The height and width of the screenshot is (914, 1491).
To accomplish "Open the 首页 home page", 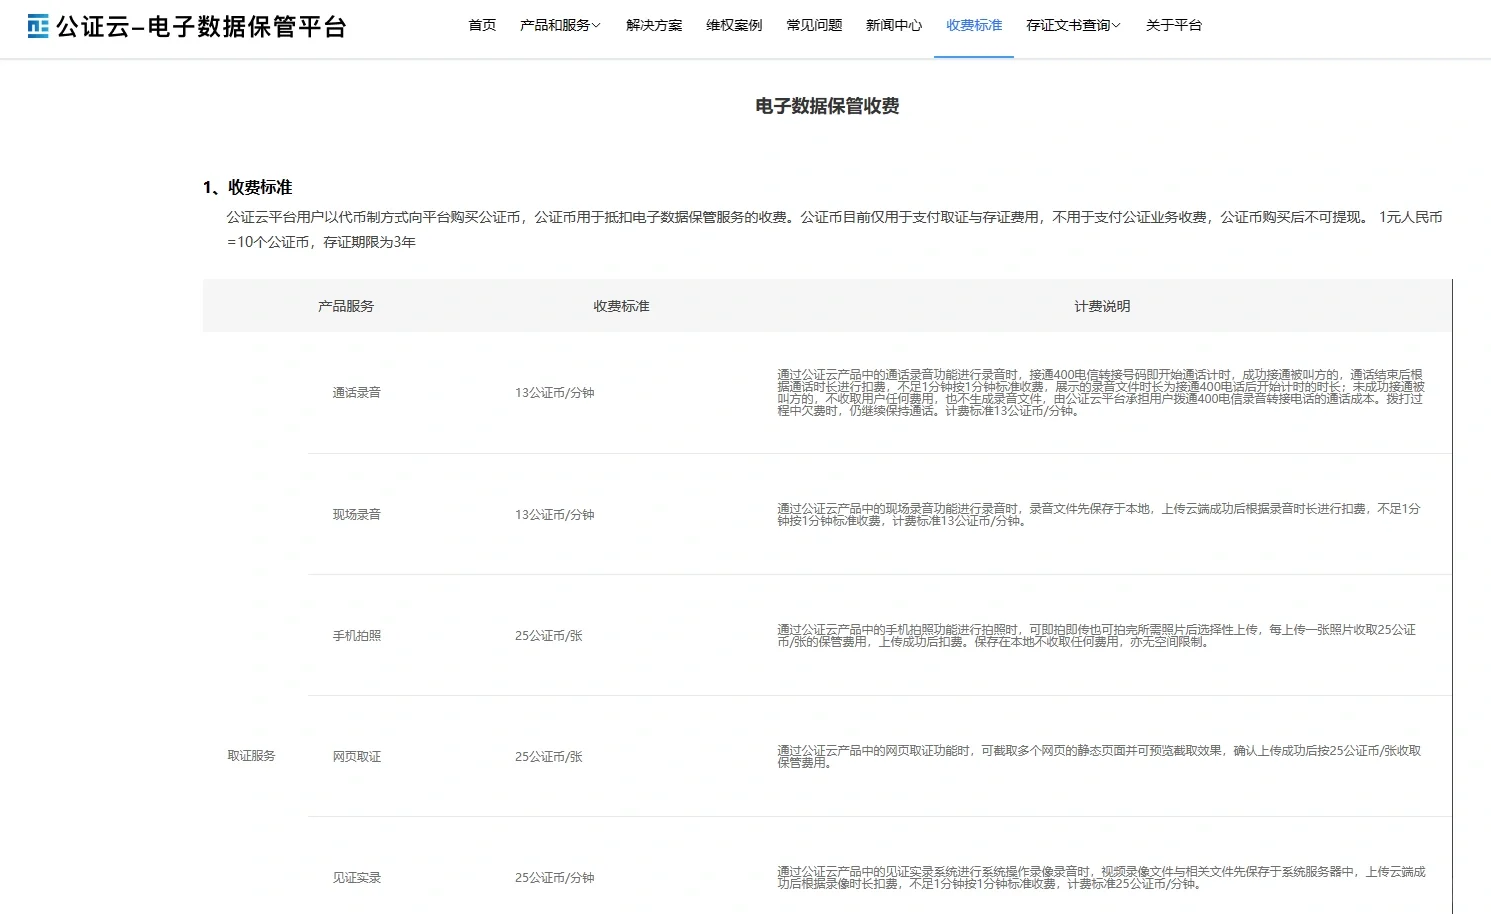I will coord(482,25).
